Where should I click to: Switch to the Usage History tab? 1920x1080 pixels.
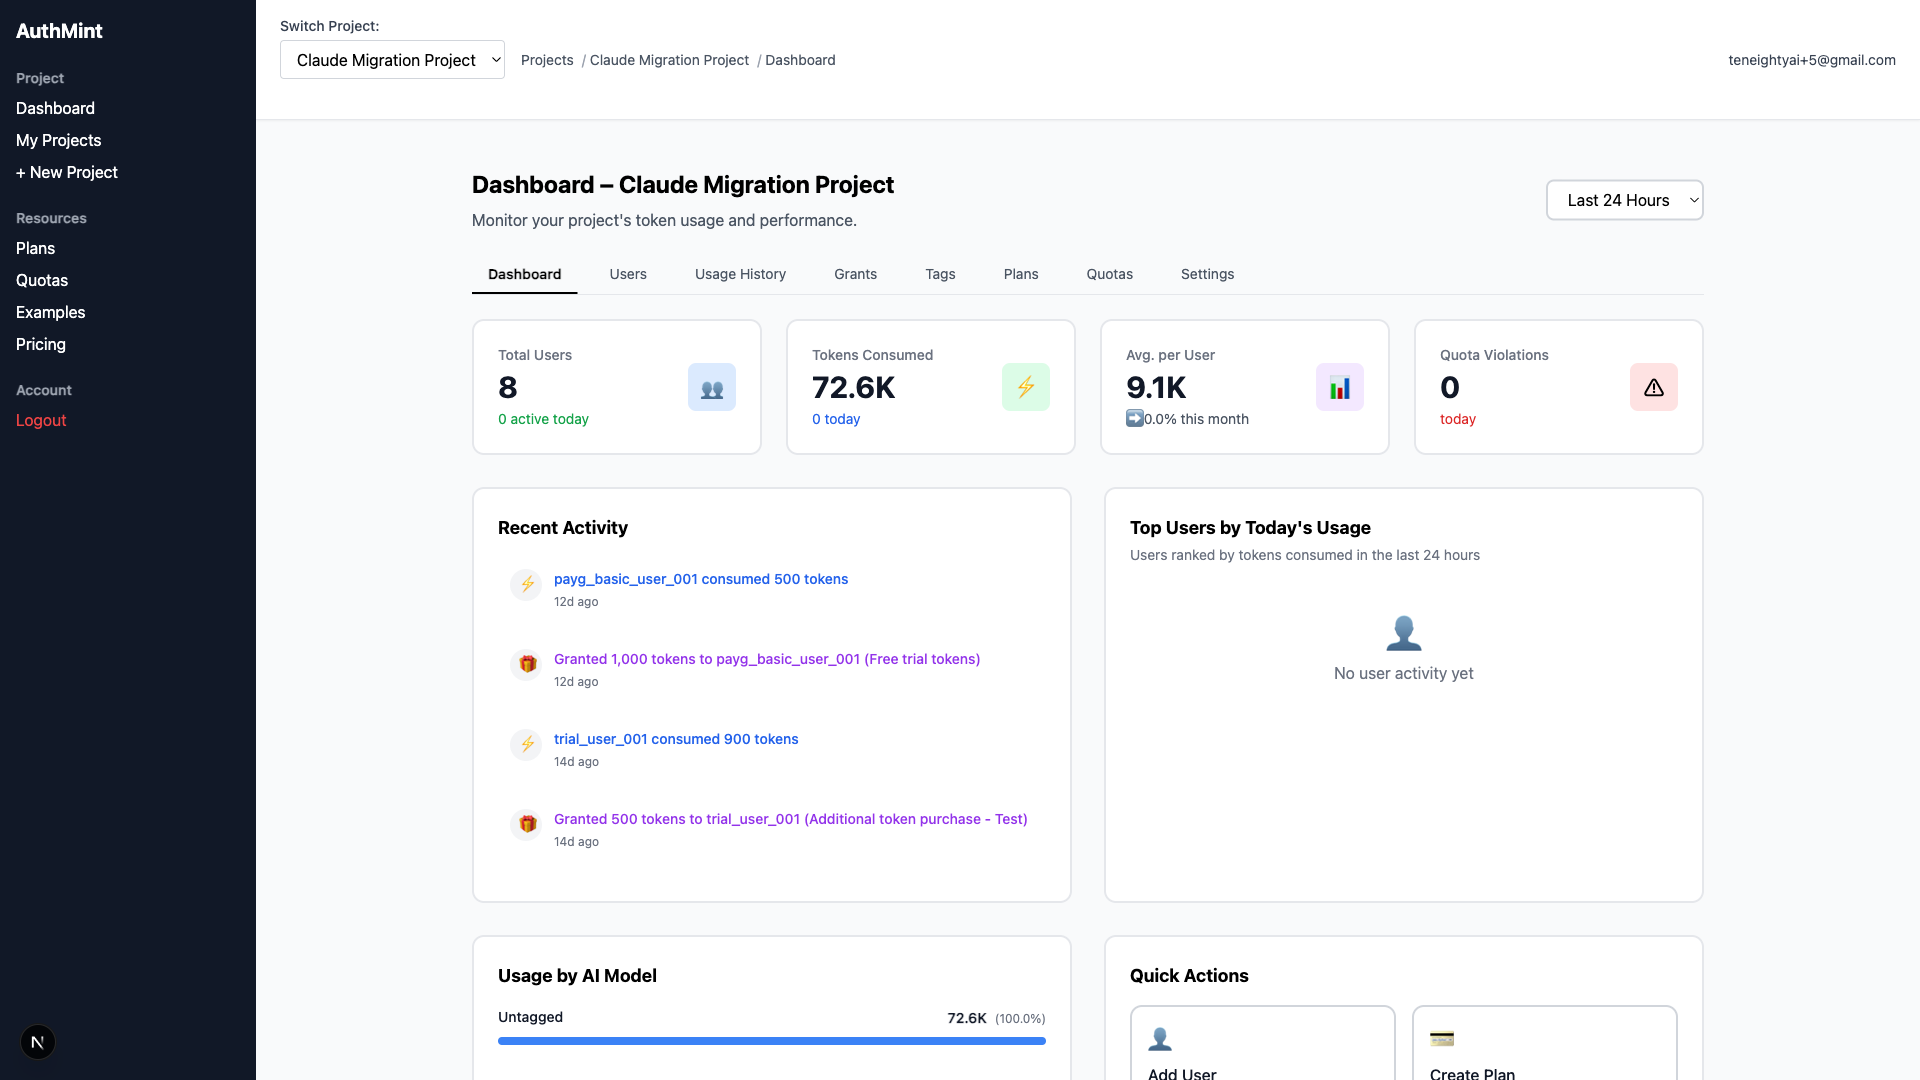tap(740, 274)
